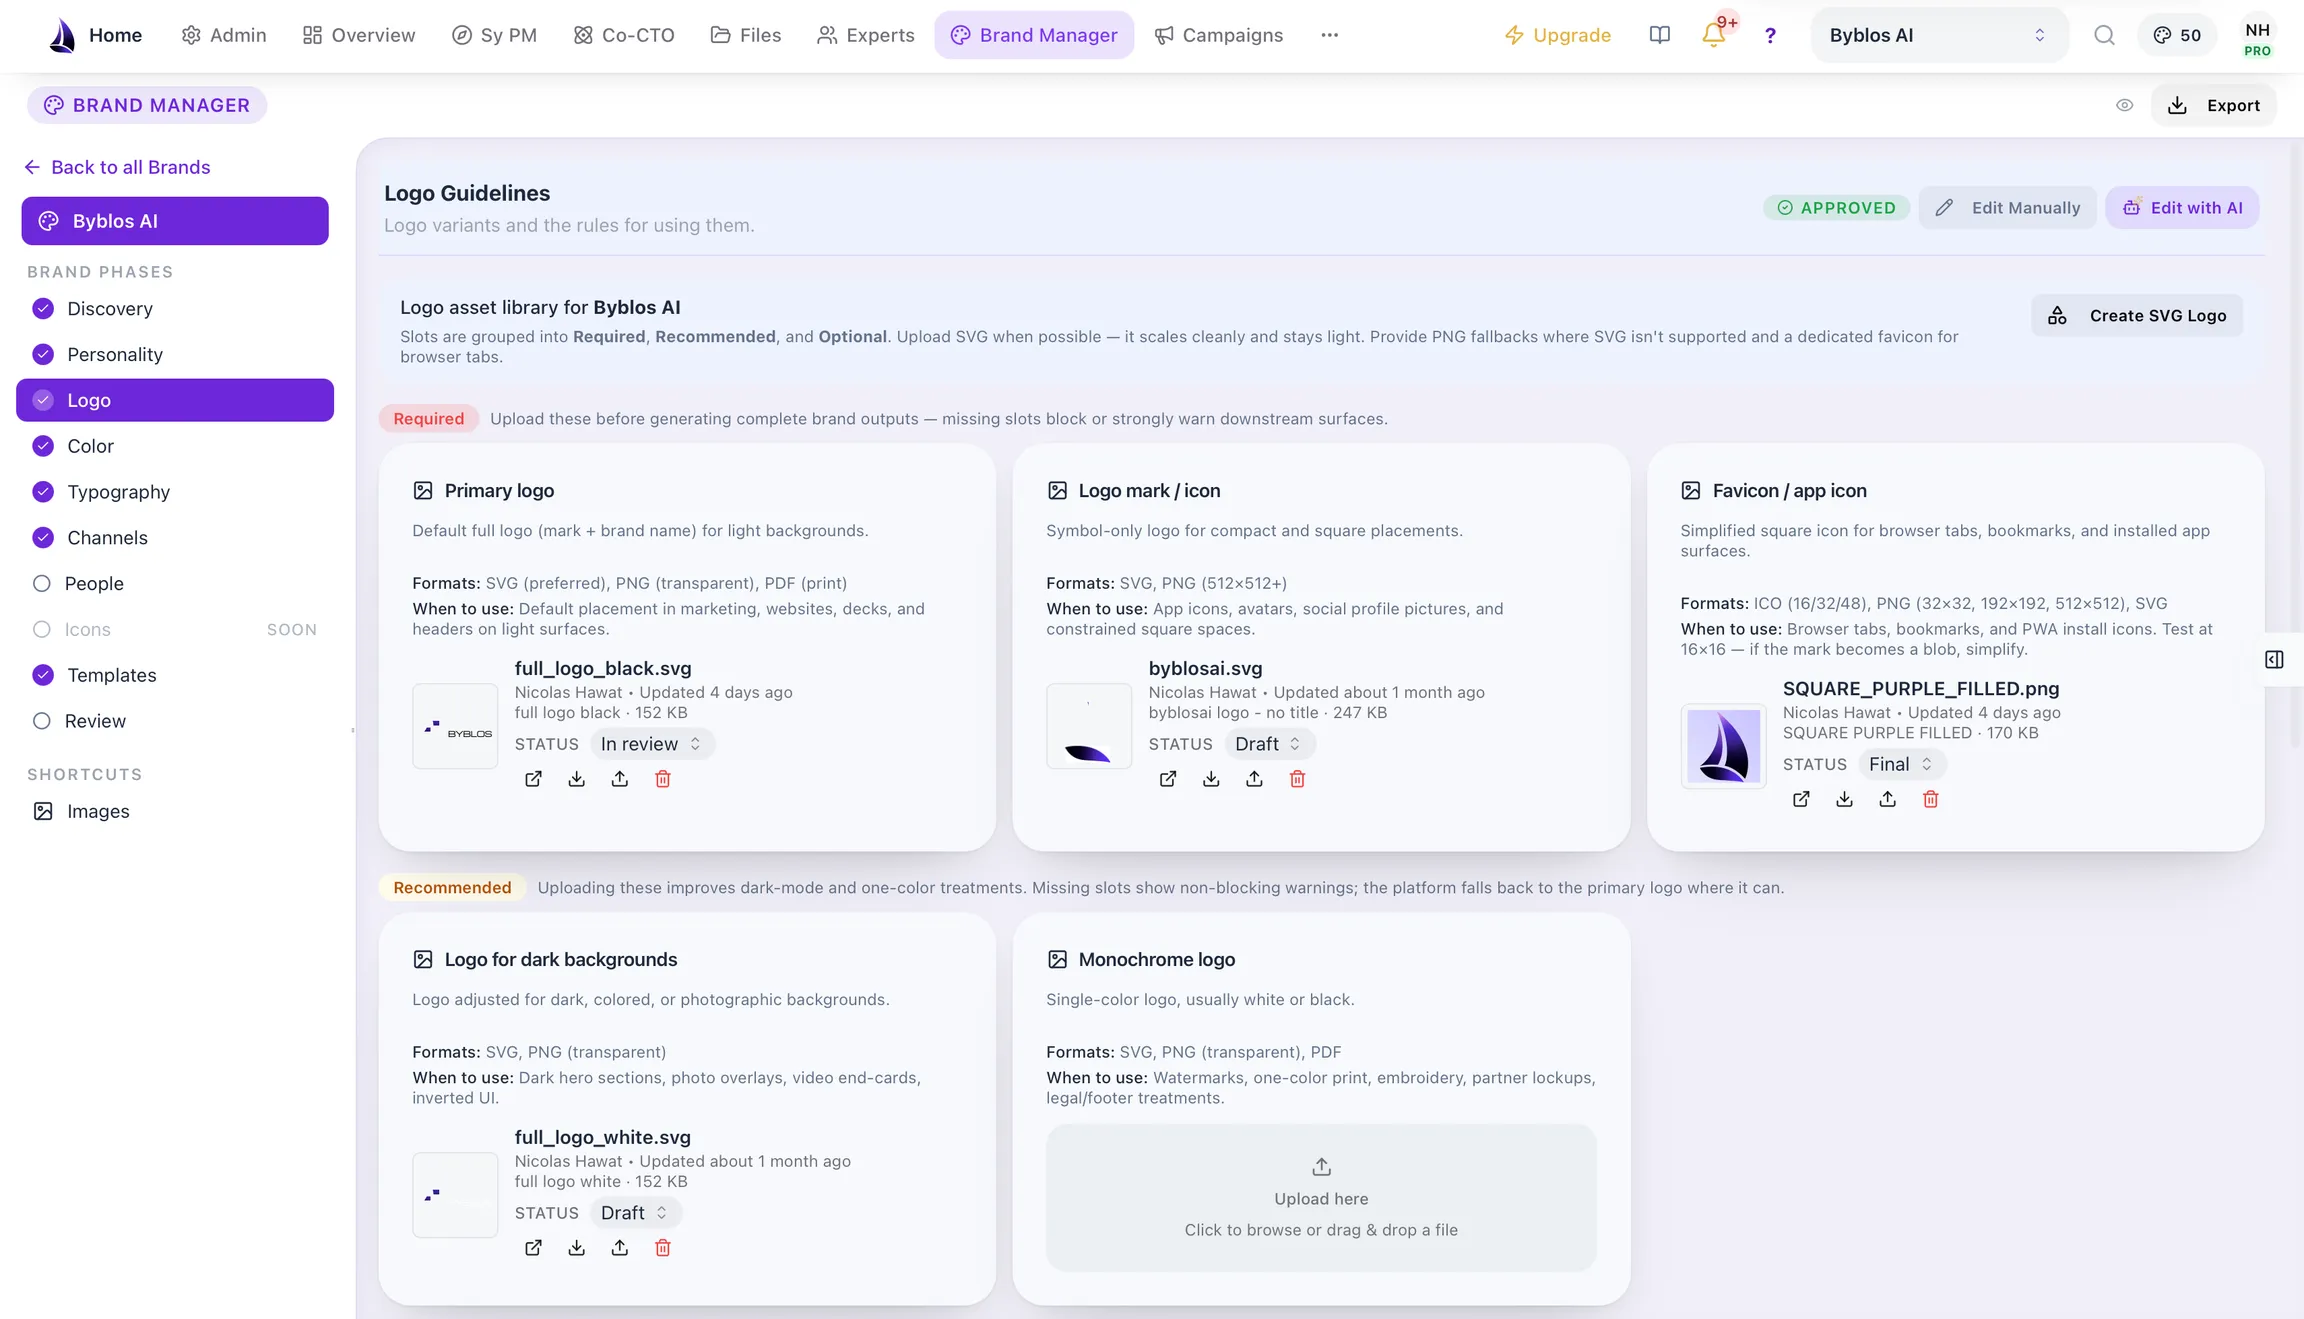The height and width of the screenshot is (1319, 2304).
Task: Select the Review phase
Action: 175,721
